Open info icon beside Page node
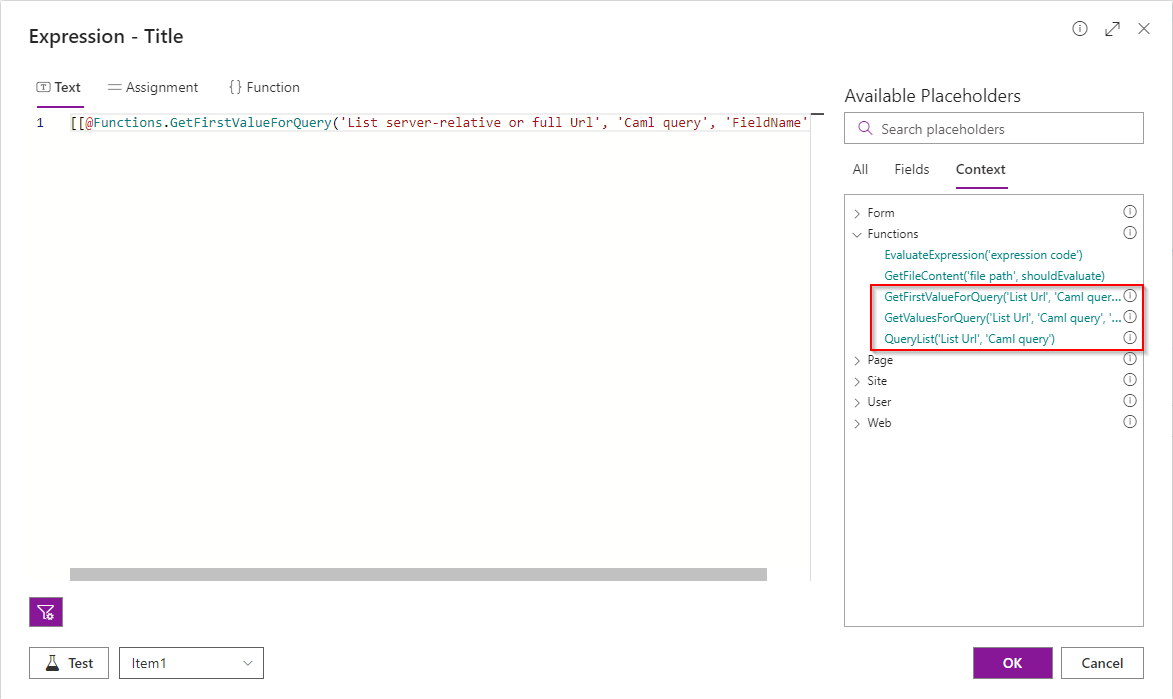This screenshot has height=699, width=1173. coord(1130,359)
